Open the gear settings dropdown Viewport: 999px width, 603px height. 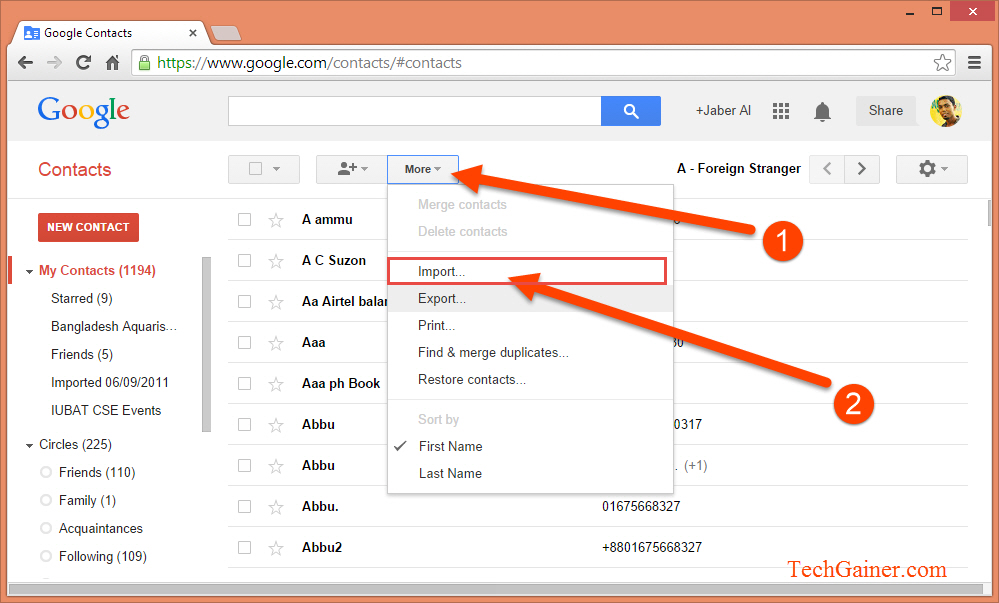click(x=930, y=169)
